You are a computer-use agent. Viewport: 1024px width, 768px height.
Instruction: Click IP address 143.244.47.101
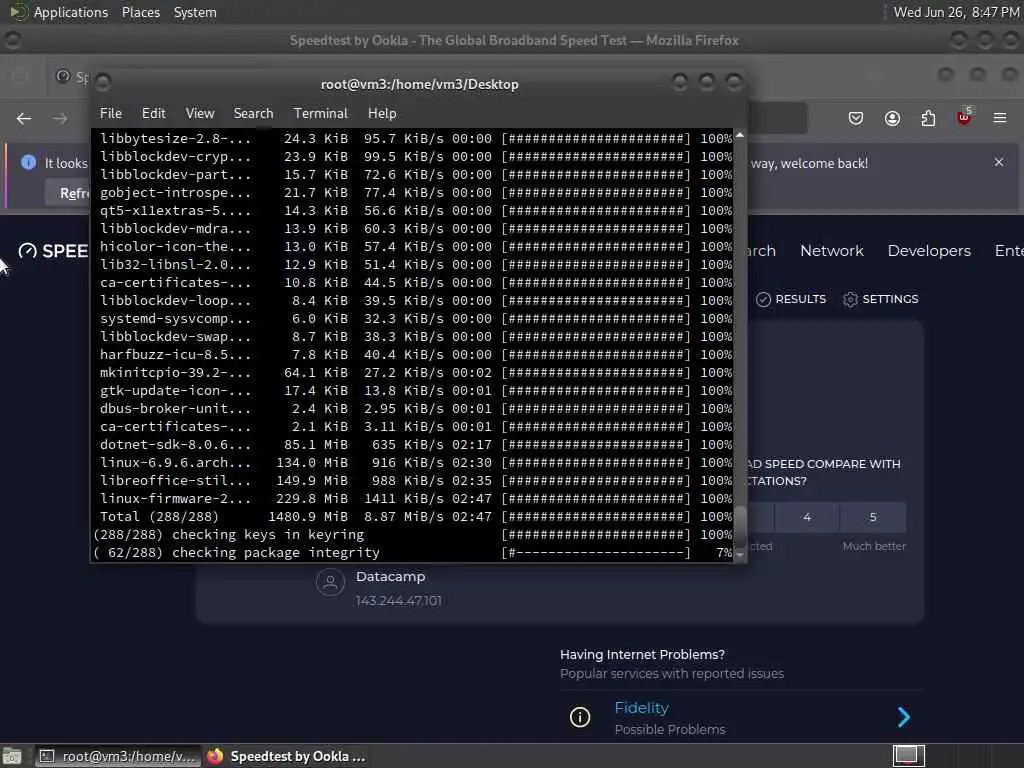coord(398,601)
